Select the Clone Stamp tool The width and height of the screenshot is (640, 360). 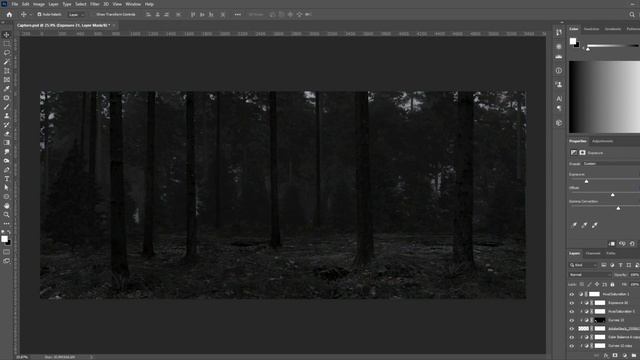point(7,116)
